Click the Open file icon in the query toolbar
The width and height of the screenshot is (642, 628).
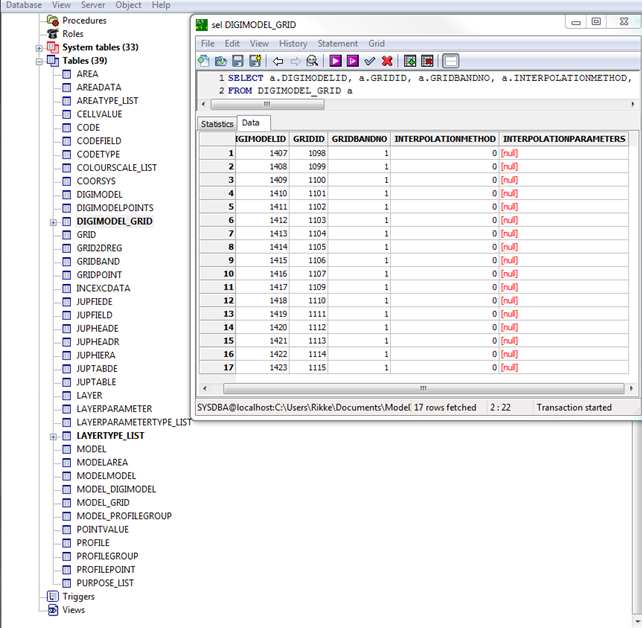tap(221, 61)
